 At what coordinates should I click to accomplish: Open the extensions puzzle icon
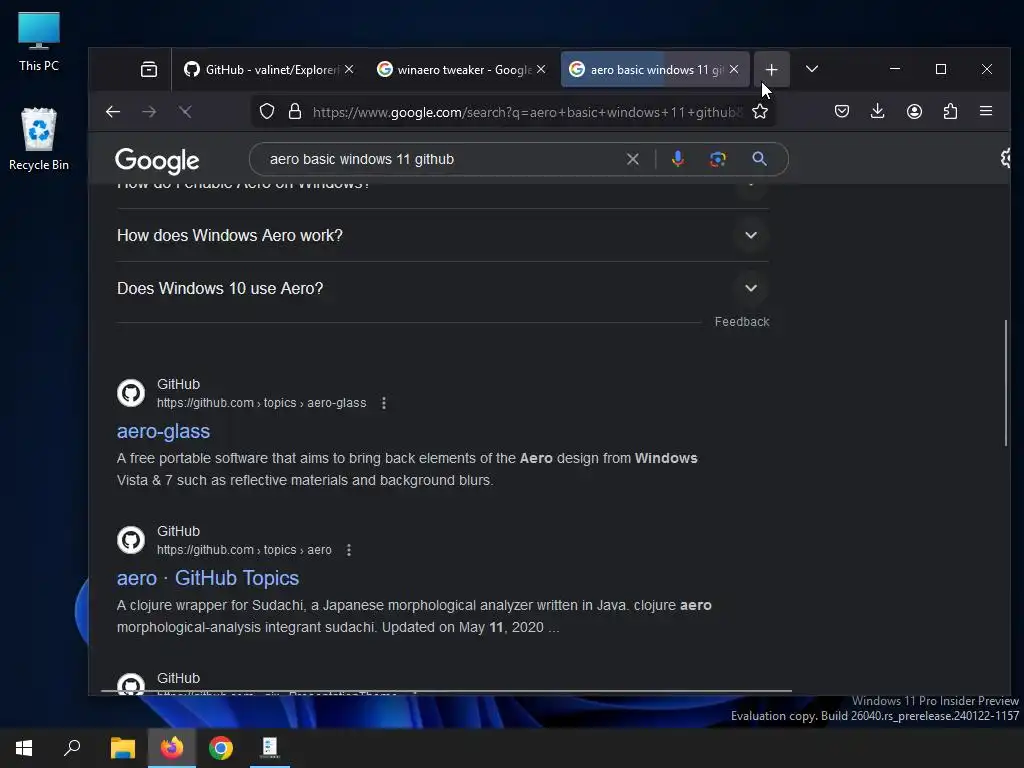click(950, 112)
